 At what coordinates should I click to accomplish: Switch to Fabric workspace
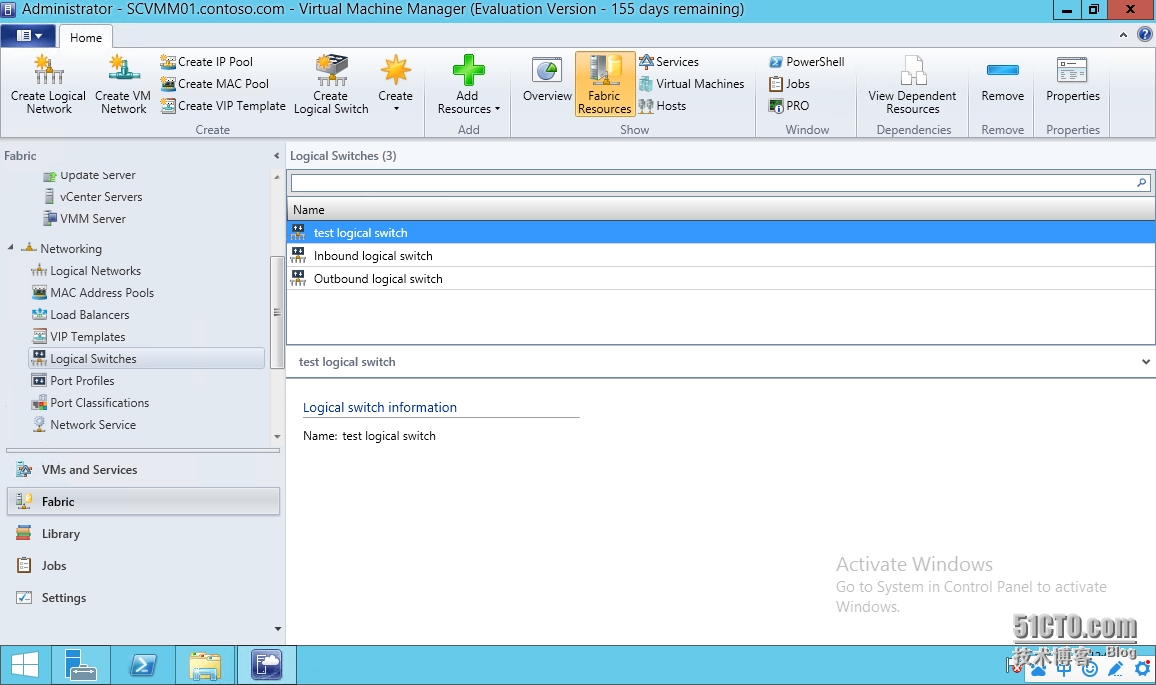(143, 501)
